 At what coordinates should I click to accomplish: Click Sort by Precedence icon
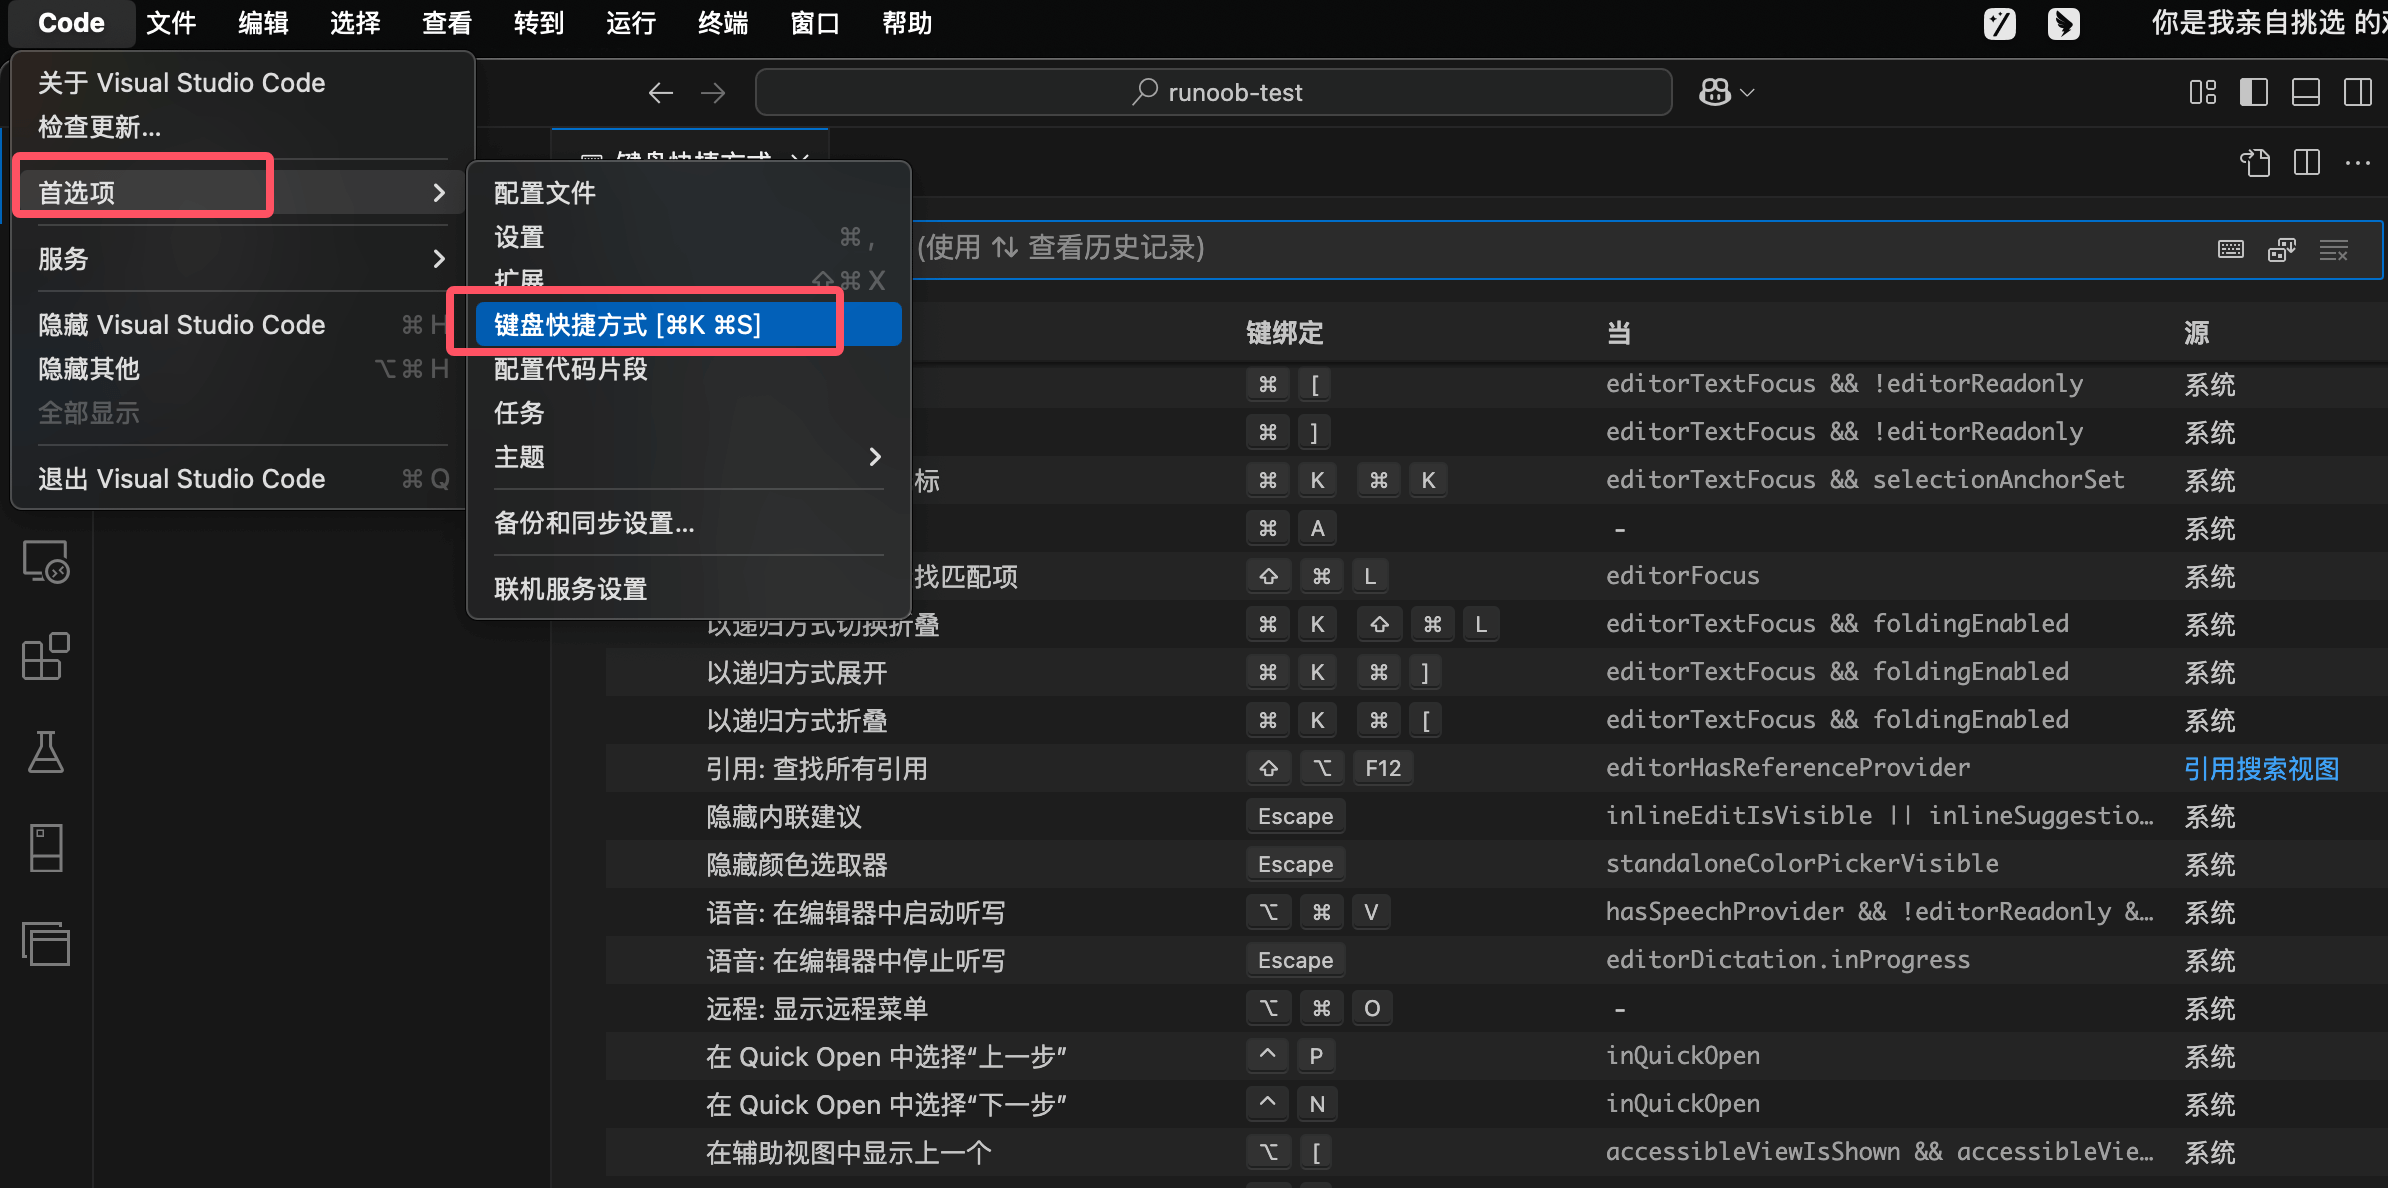(2282, 249)
